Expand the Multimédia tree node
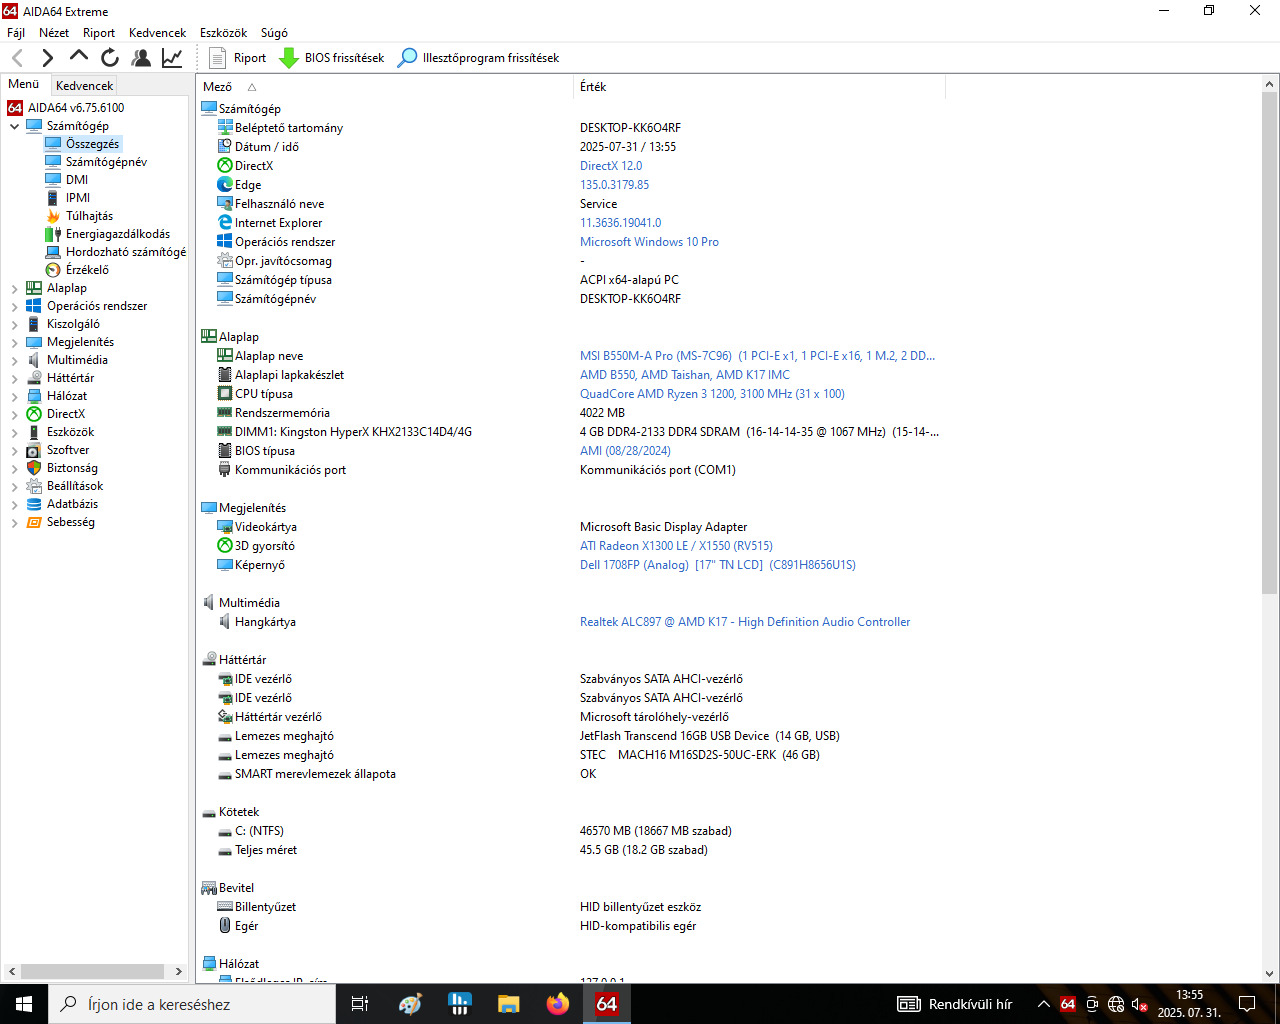Screen dimensions: 1280x1024 pos(14,360)
